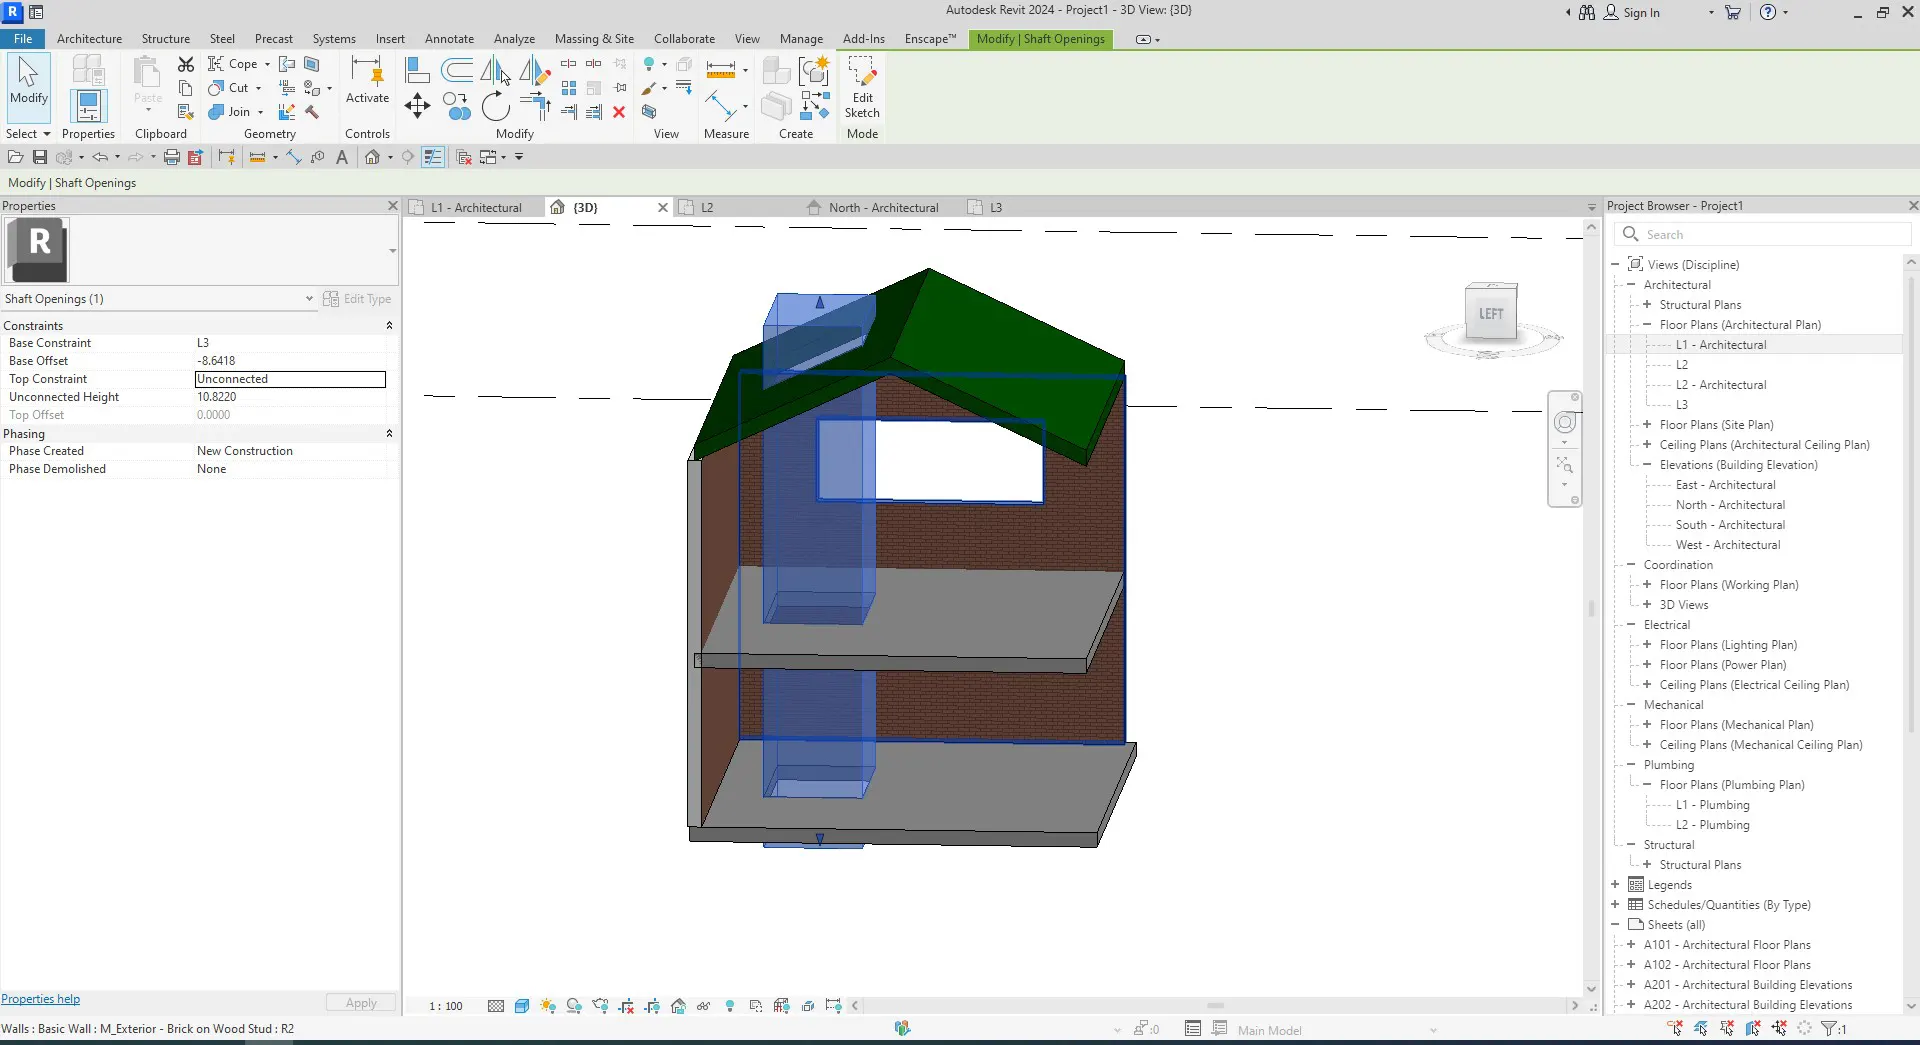Collapse the Phasing section

coord(389,434)
